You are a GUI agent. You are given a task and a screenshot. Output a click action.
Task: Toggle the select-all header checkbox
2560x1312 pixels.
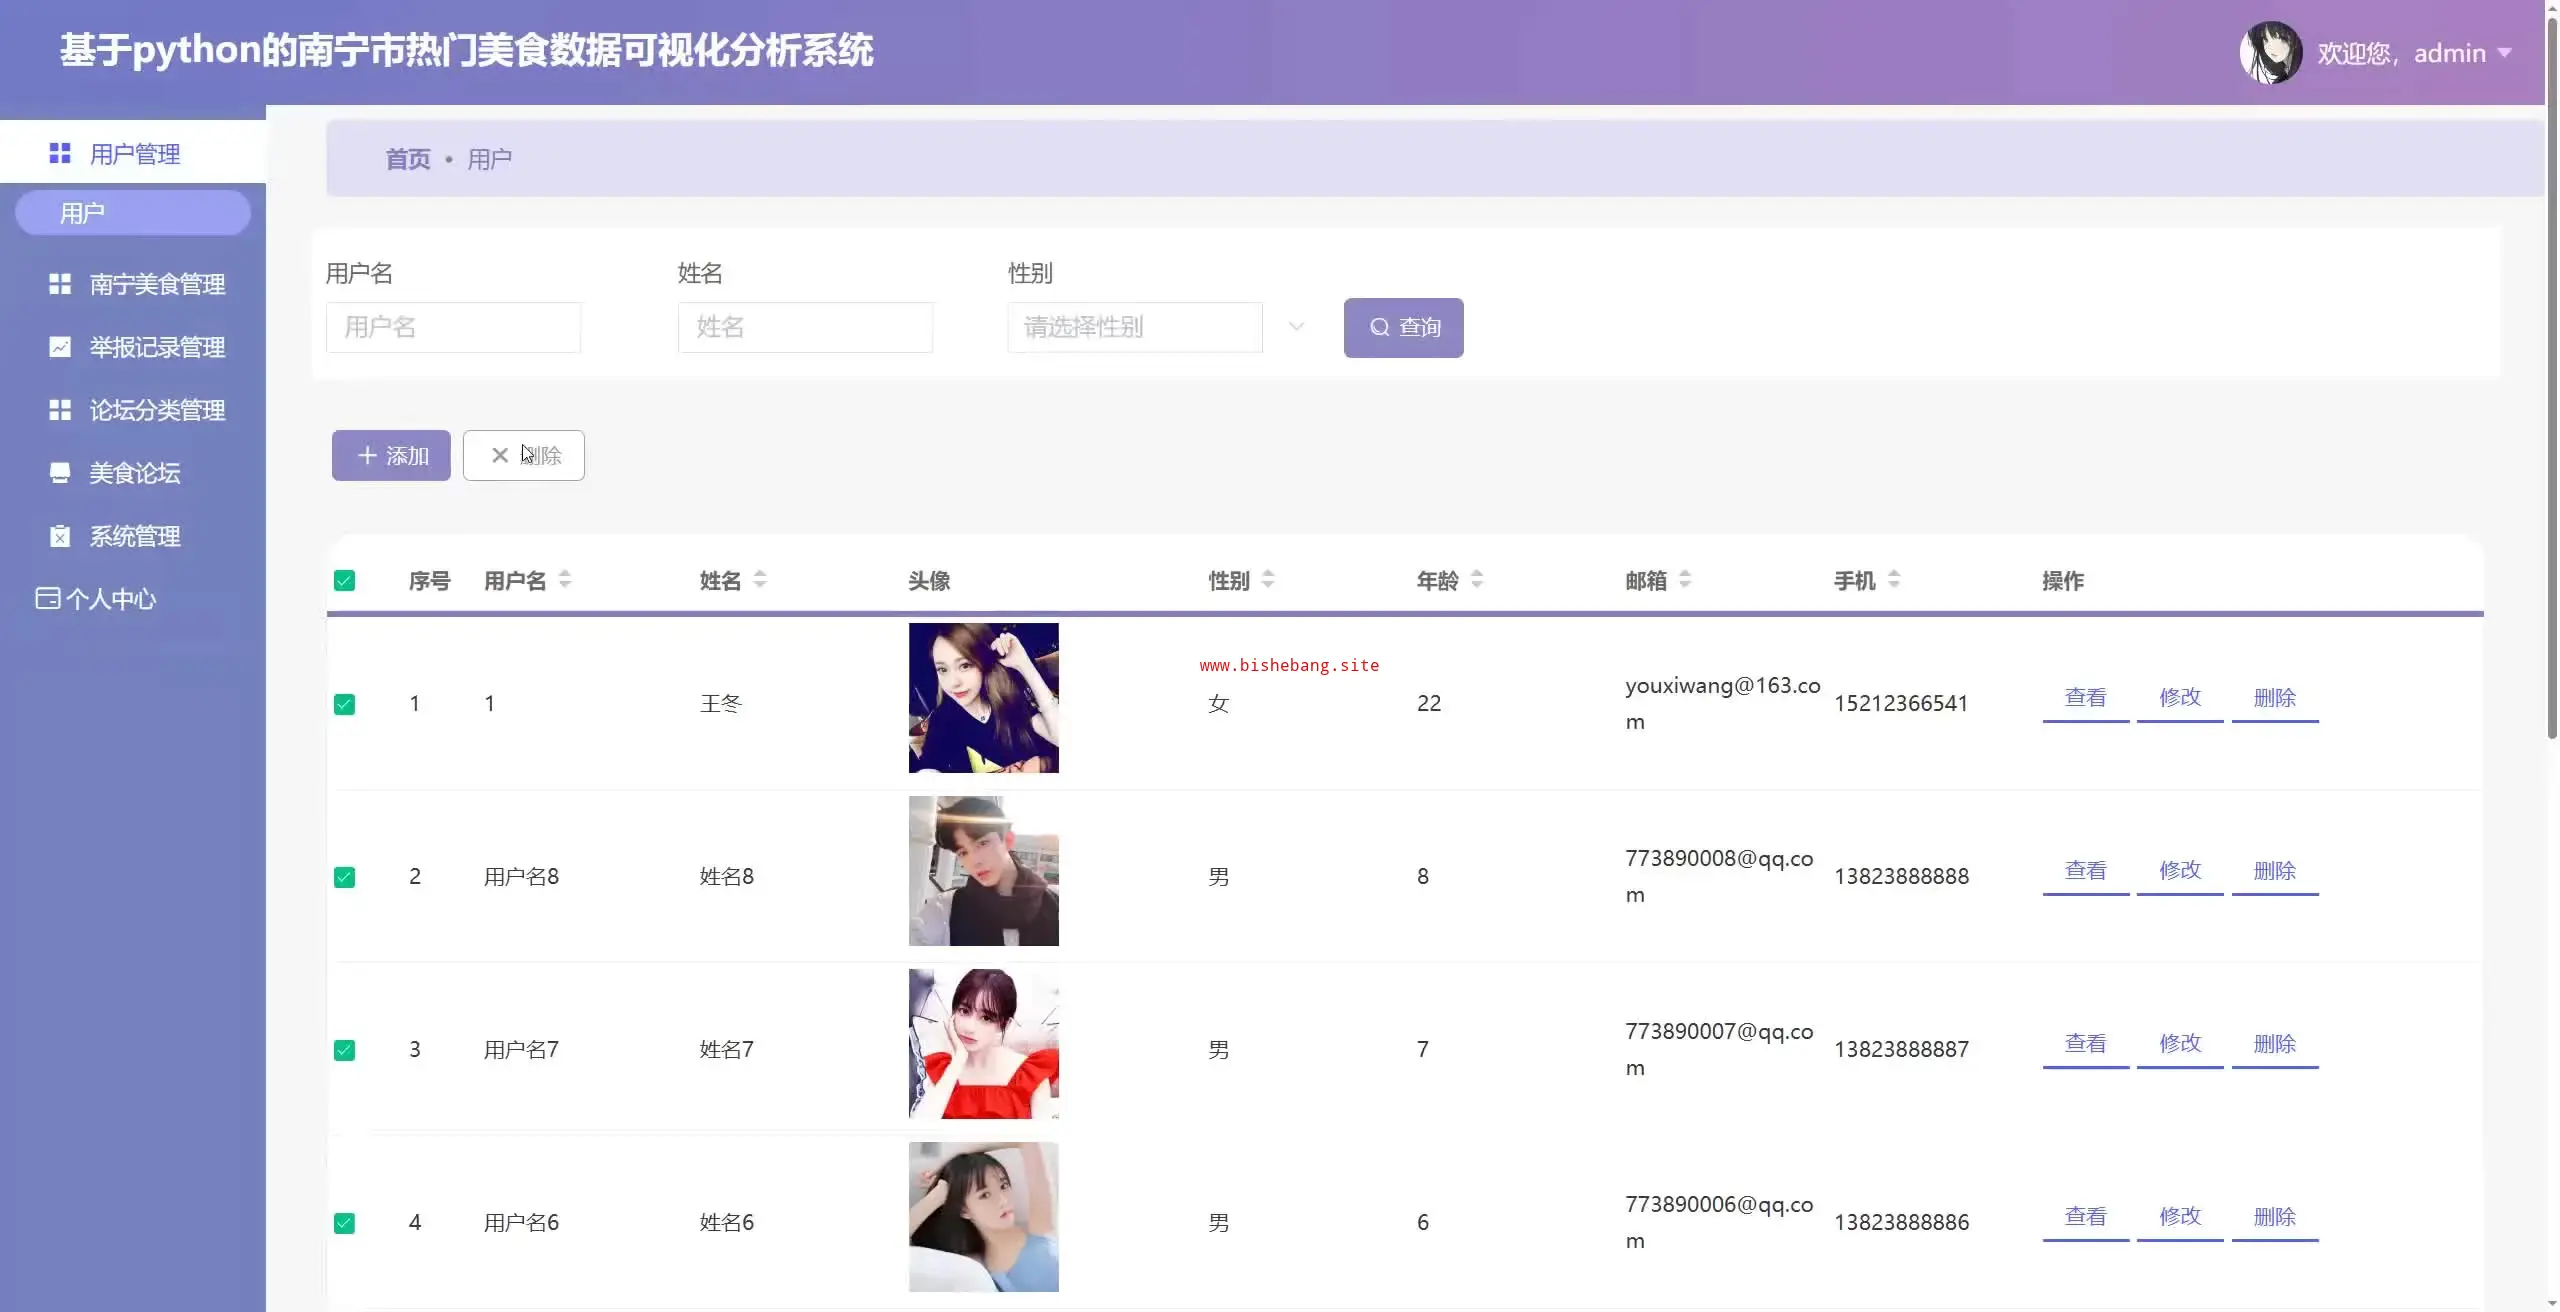tap(345, 581)
